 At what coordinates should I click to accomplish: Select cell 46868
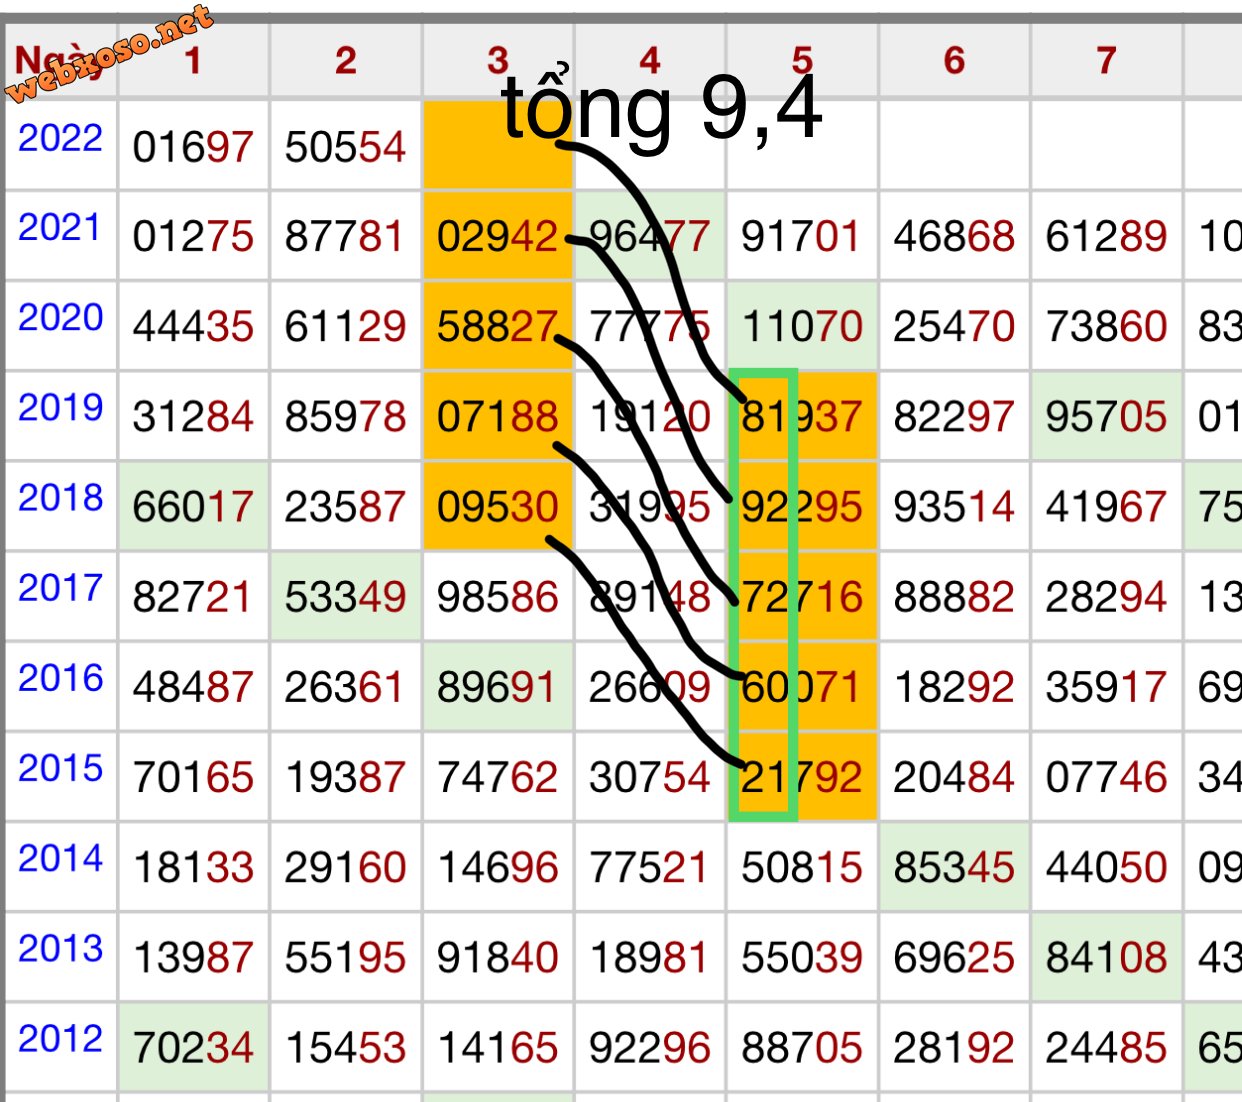pos(954,237)
